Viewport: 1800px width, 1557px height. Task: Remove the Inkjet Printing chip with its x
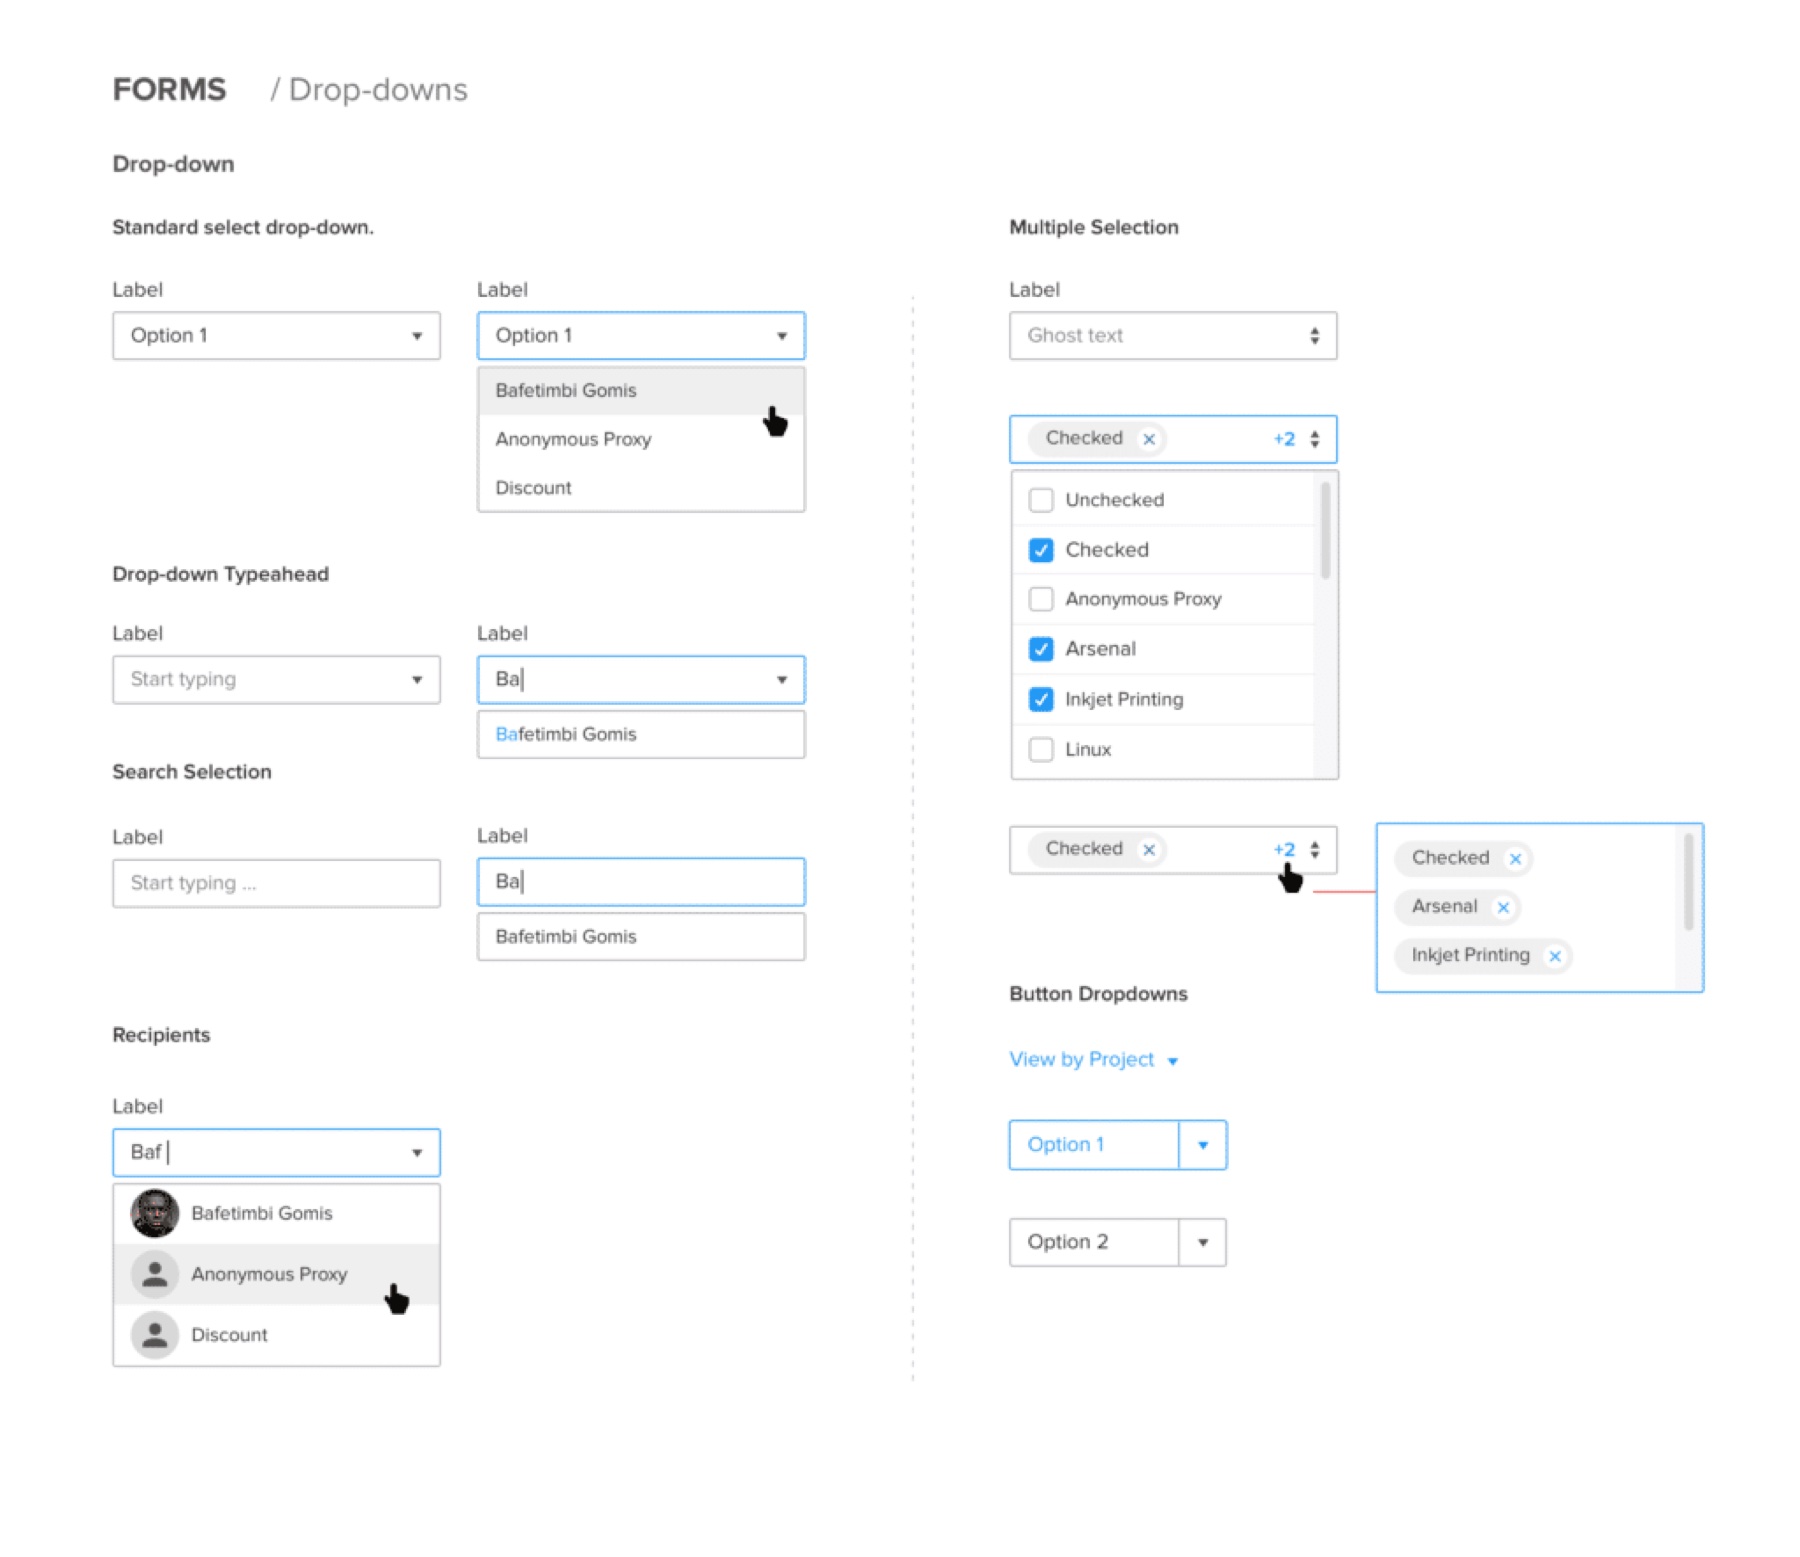coord(1554,956)
